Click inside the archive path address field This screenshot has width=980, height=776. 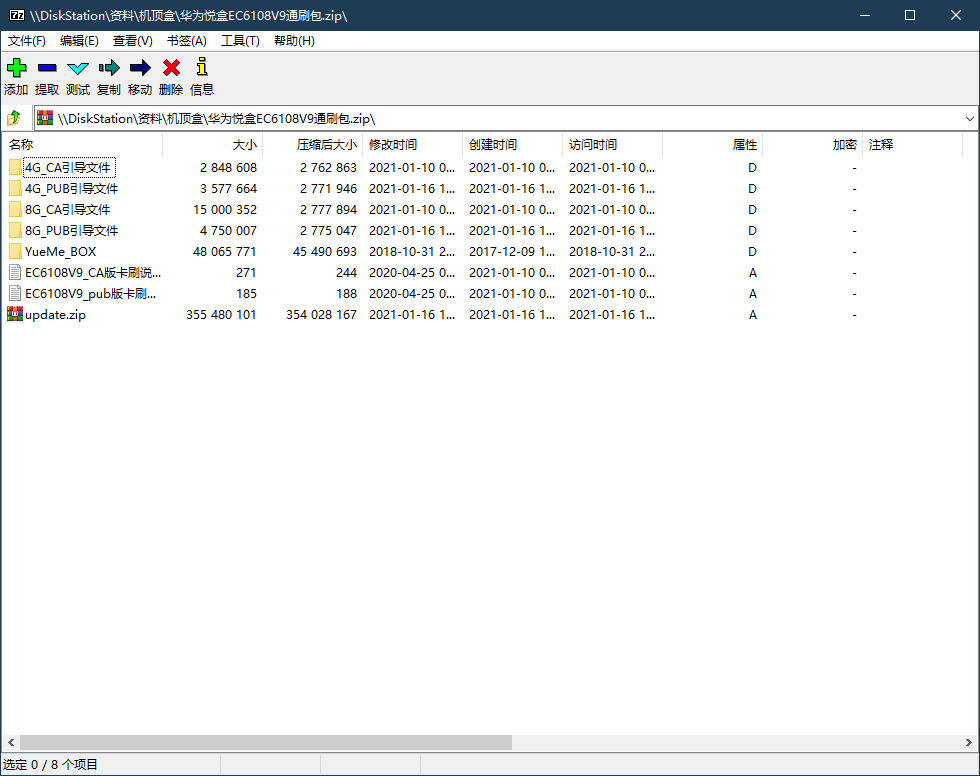(500, 118)
